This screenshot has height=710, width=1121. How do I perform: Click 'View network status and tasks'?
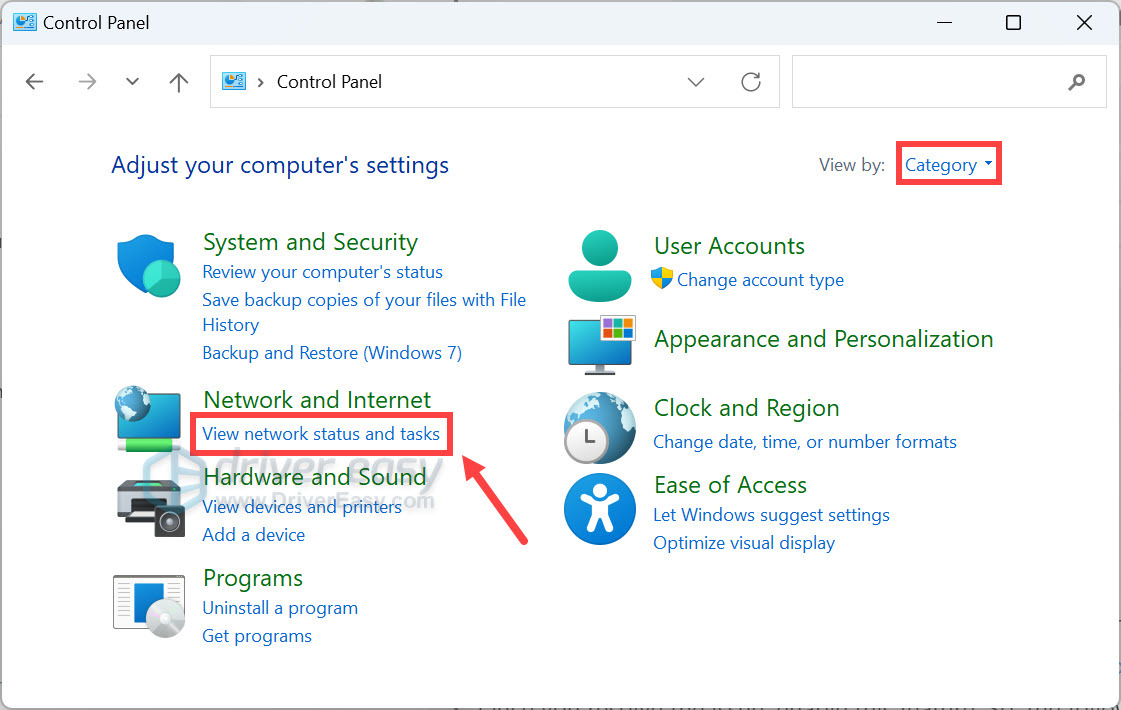point(321,434)
